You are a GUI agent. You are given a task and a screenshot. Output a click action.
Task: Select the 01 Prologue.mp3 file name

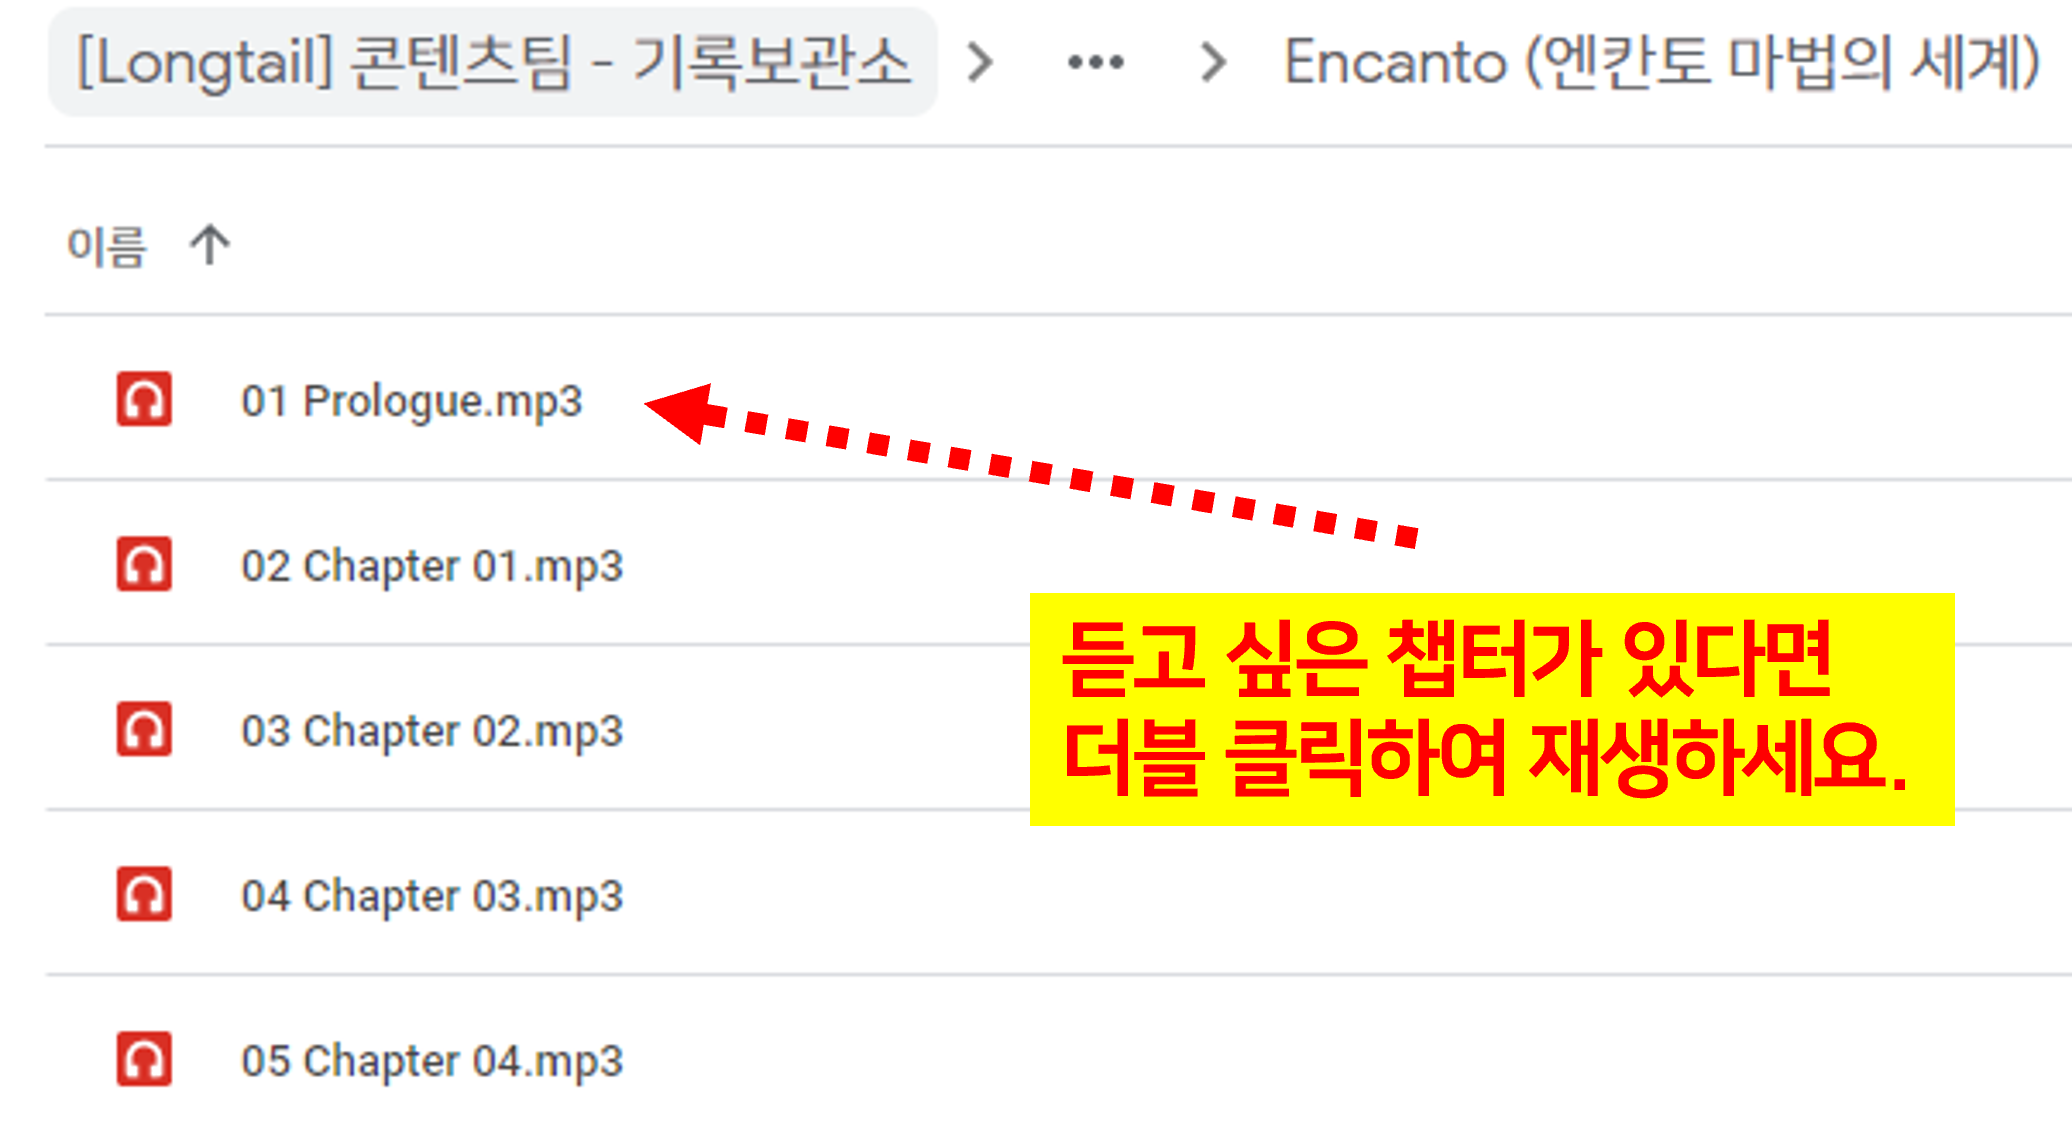411,401
